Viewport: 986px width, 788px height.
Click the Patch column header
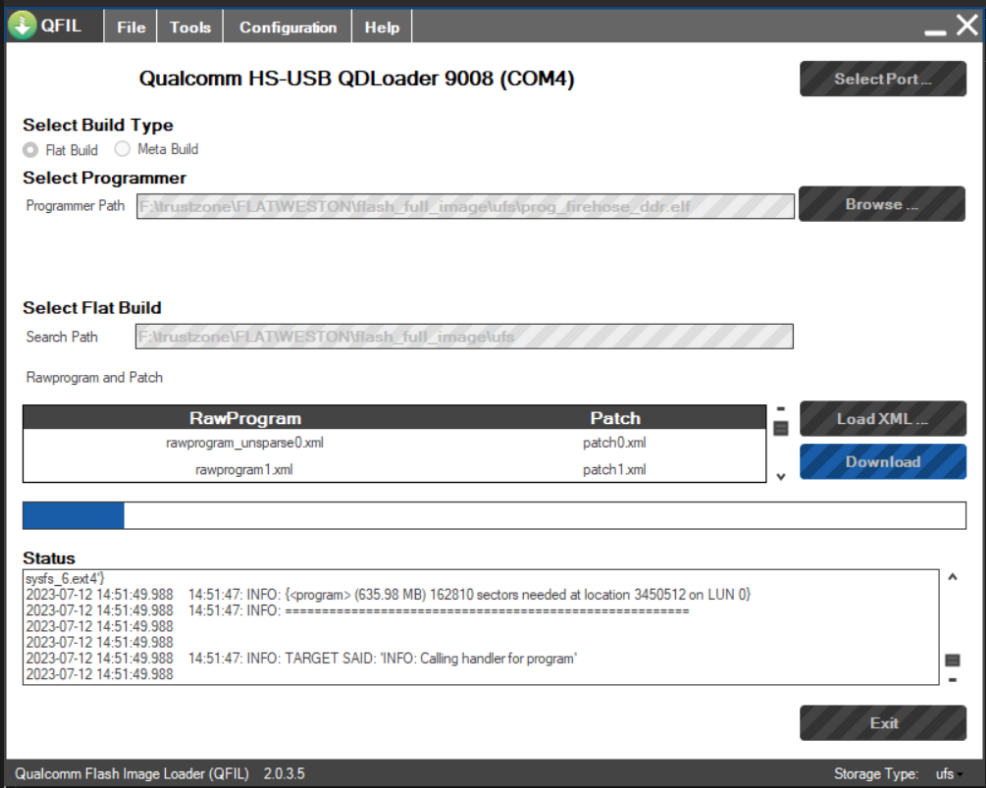pyautogui.click(x=615, y=418)
